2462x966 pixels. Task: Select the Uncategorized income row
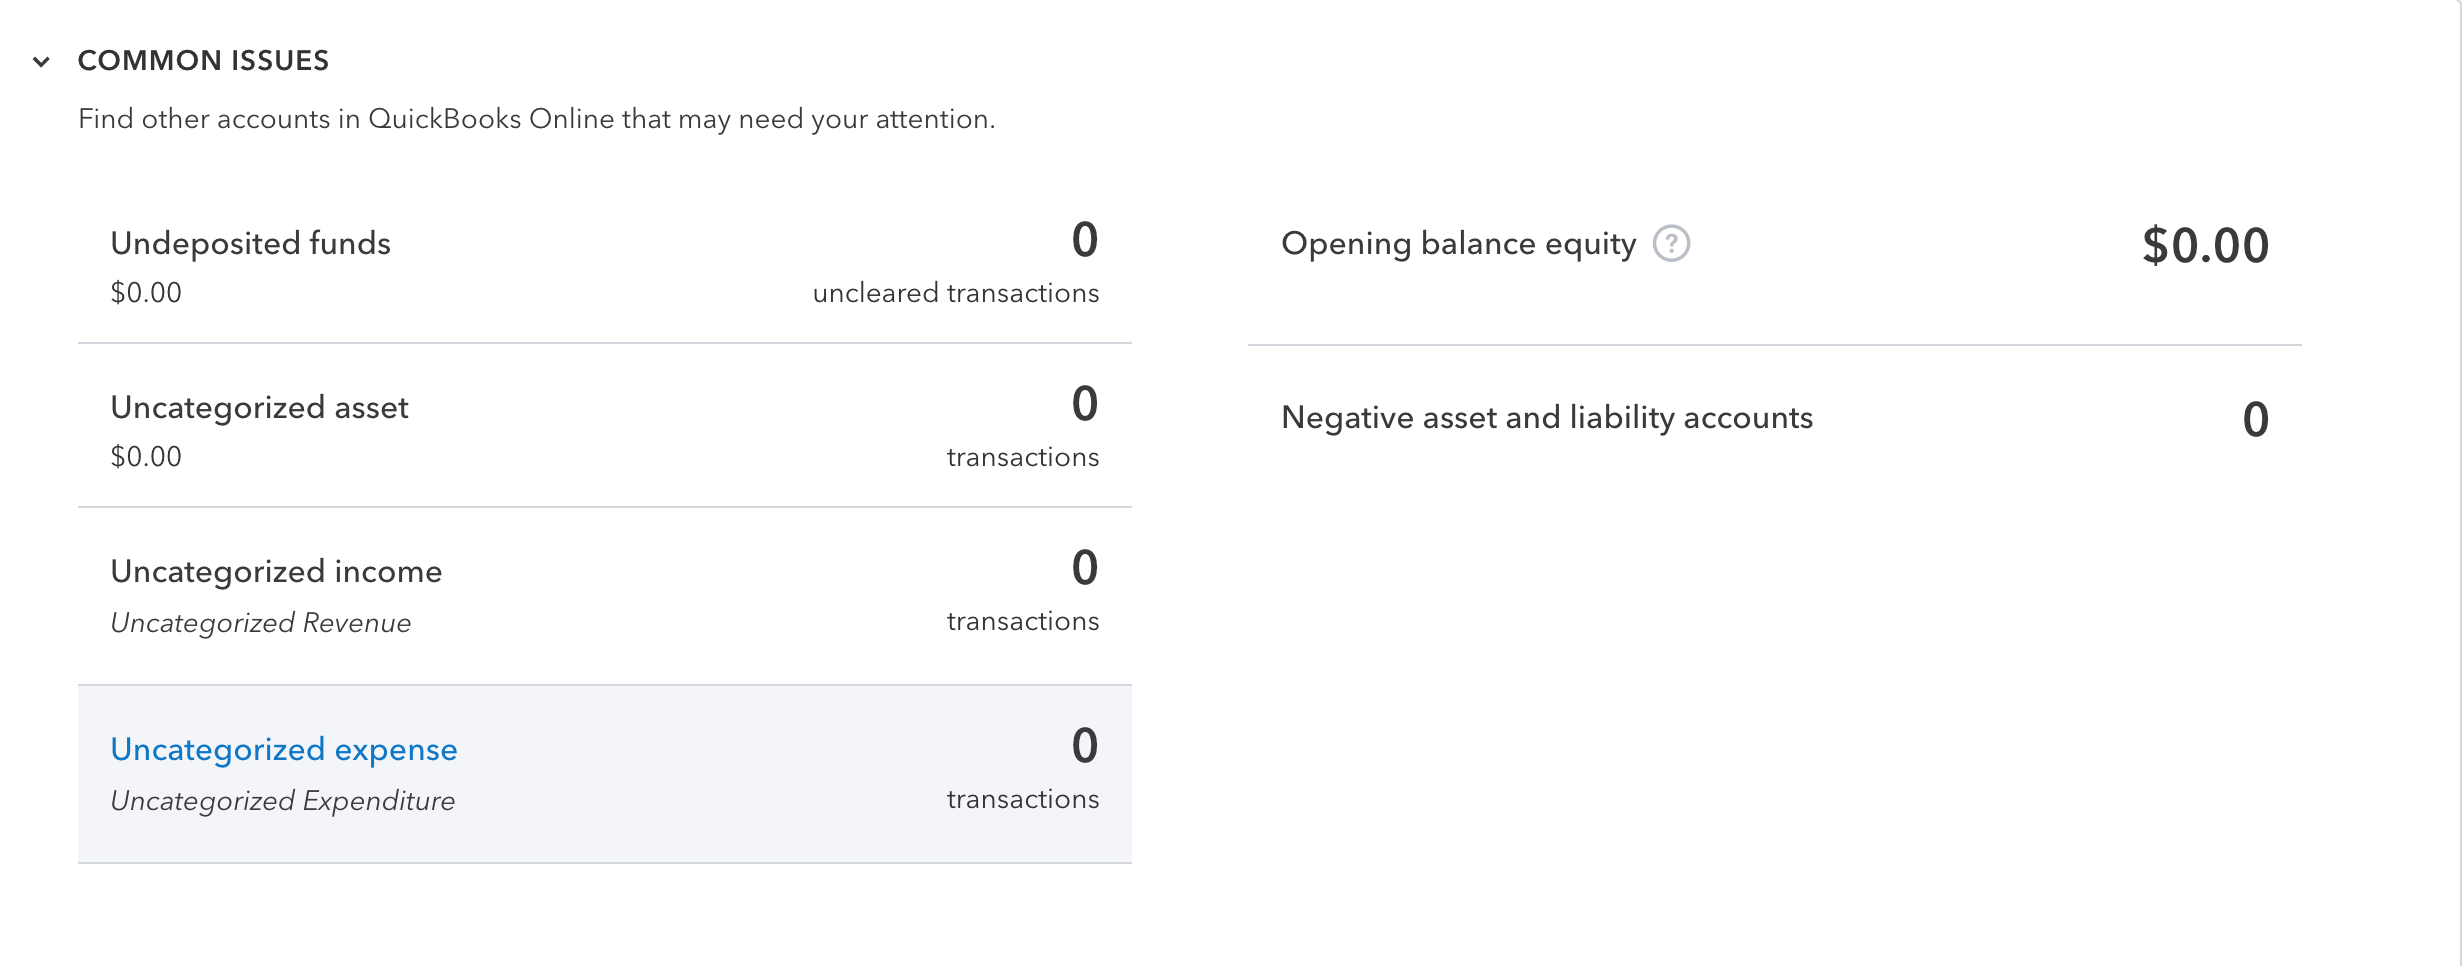pos(605,596)
